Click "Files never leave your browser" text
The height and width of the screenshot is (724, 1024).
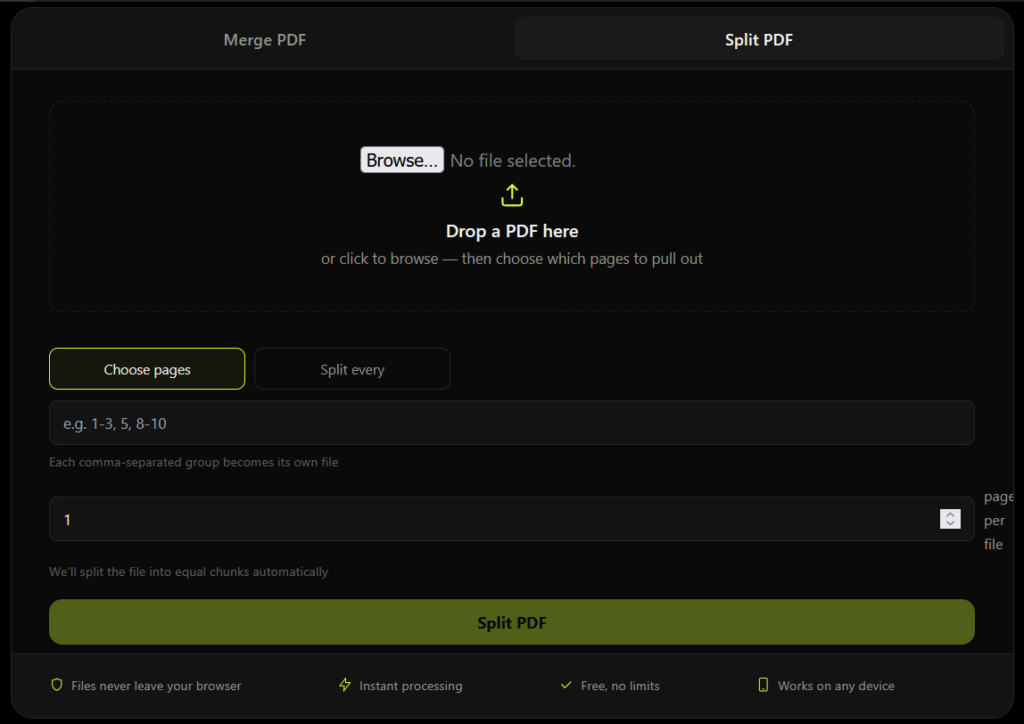click(156, 685)
